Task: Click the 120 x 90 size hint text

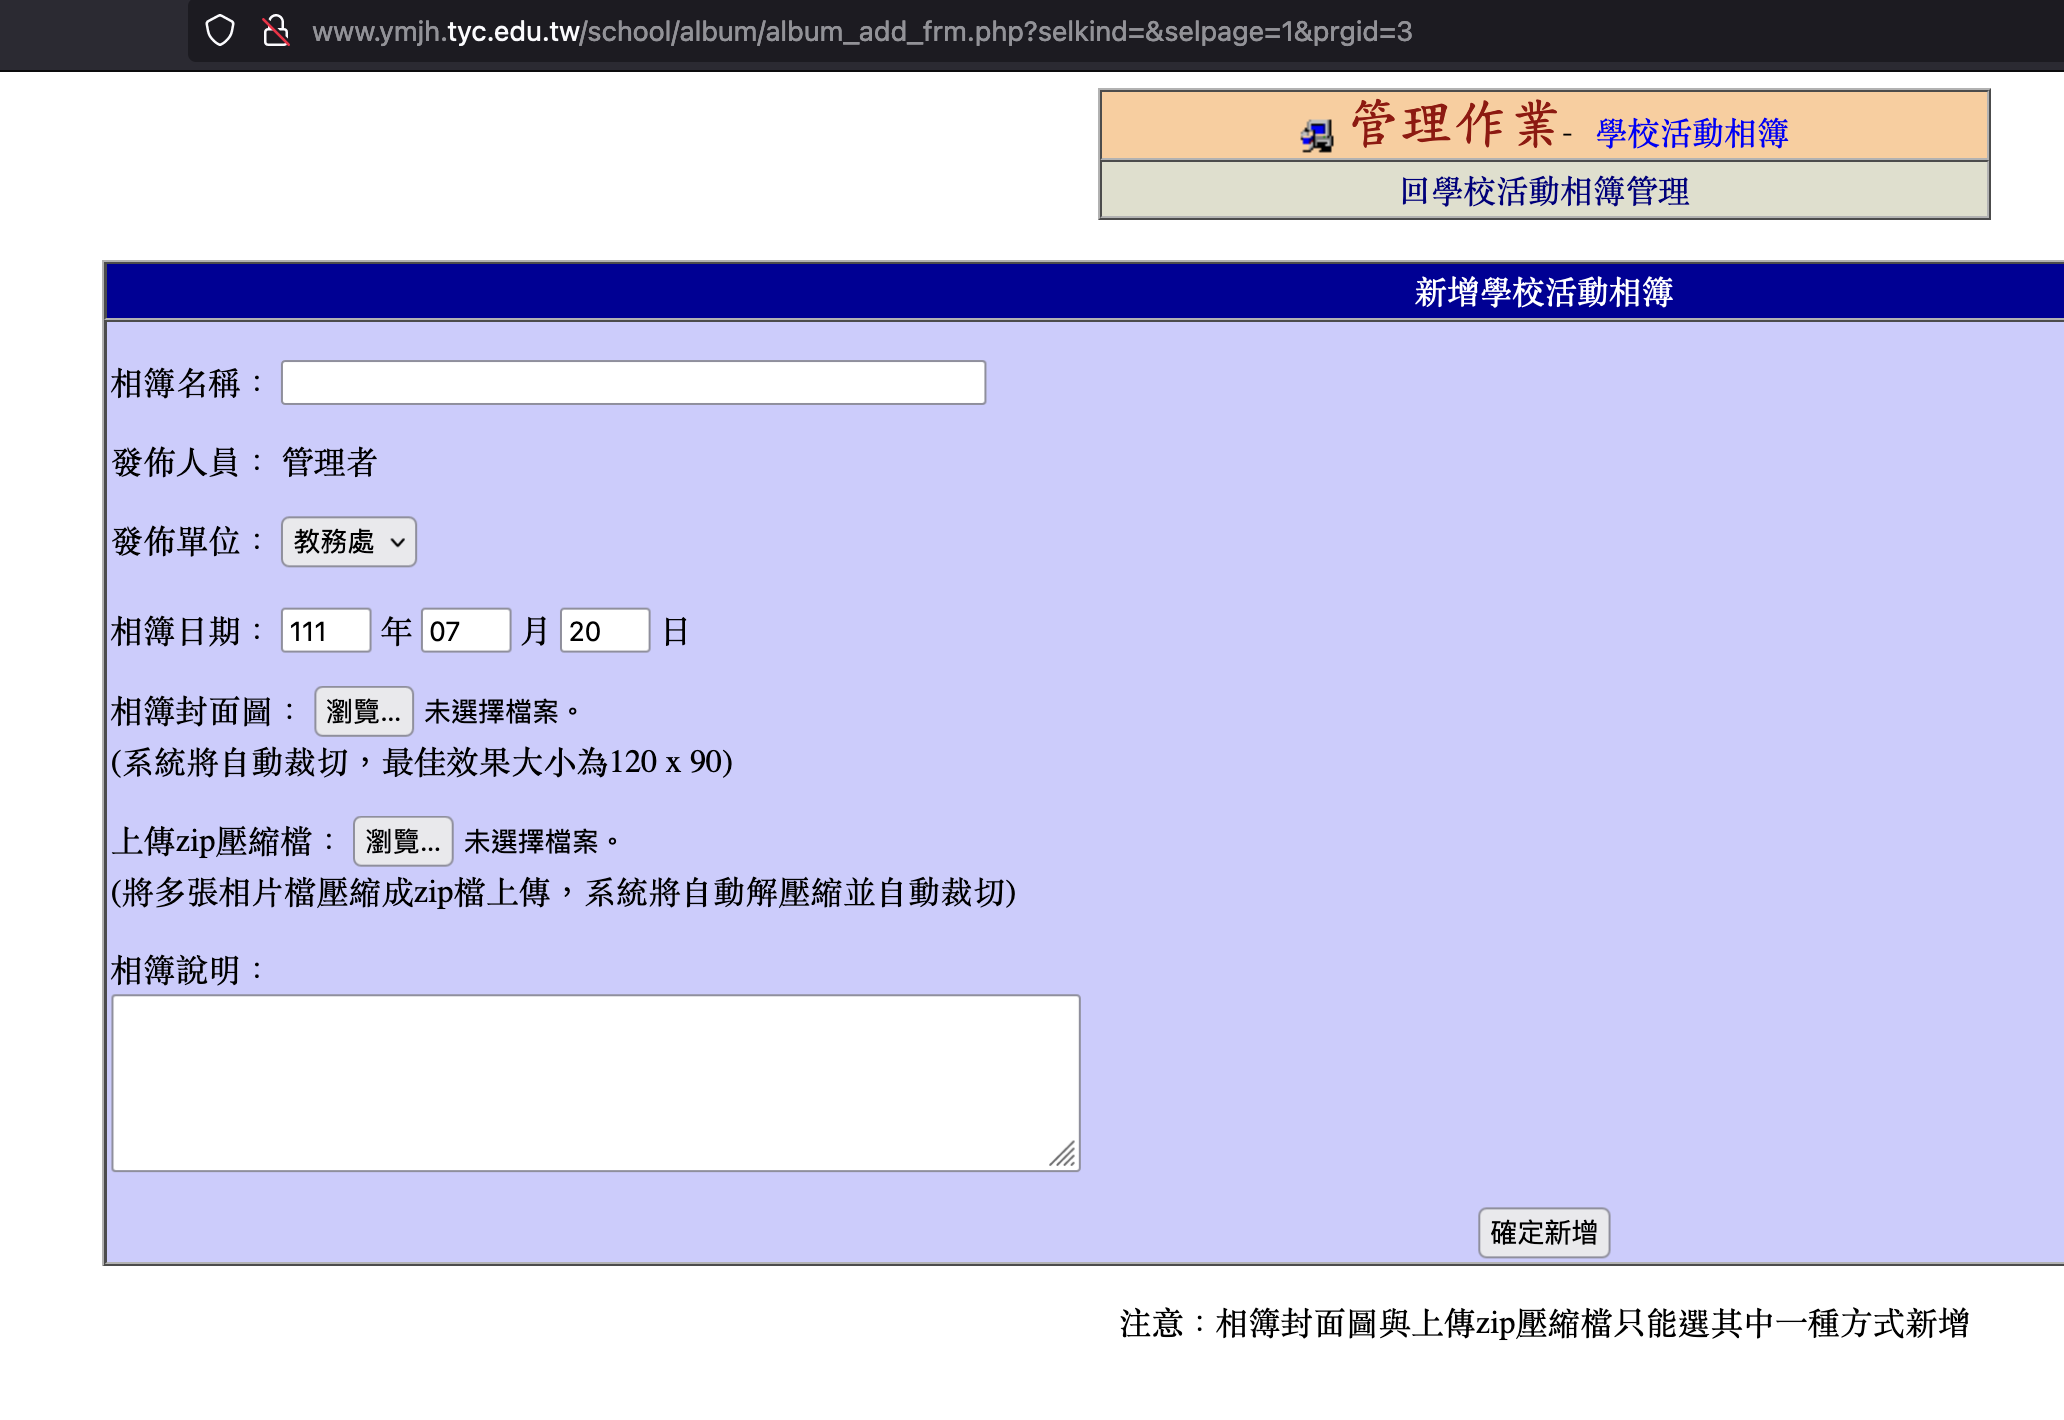Action: tap(422, 763)
